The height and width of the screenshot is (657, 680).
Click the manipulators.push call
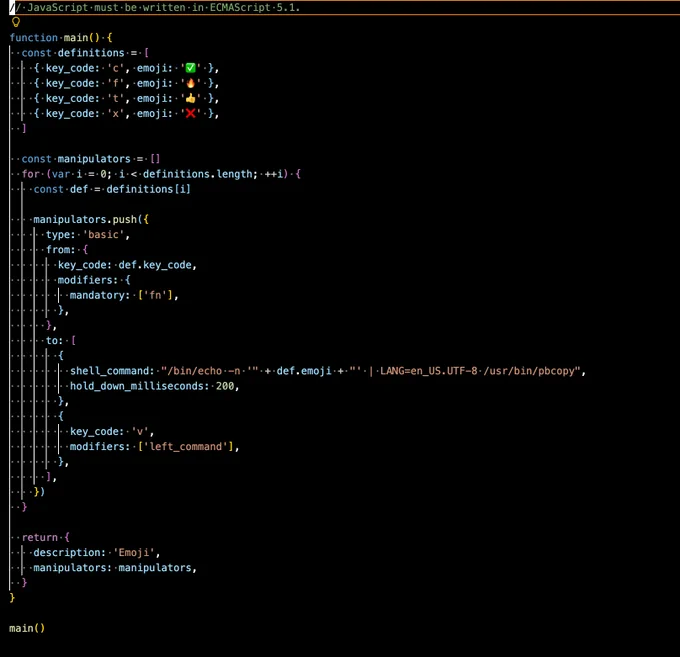pos(85,219)
